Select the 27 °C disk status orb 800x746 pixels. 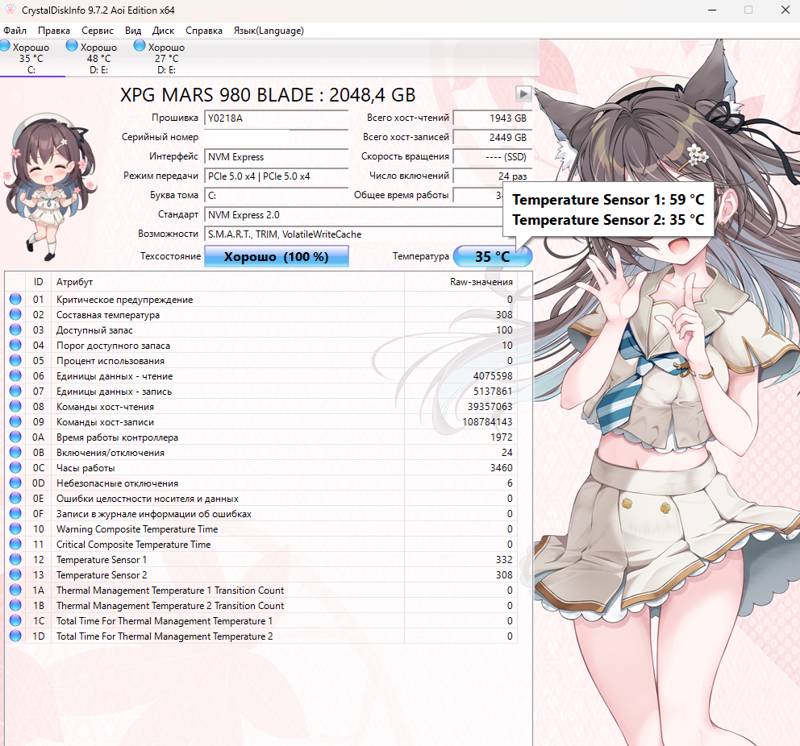click(x=139, y=46)
